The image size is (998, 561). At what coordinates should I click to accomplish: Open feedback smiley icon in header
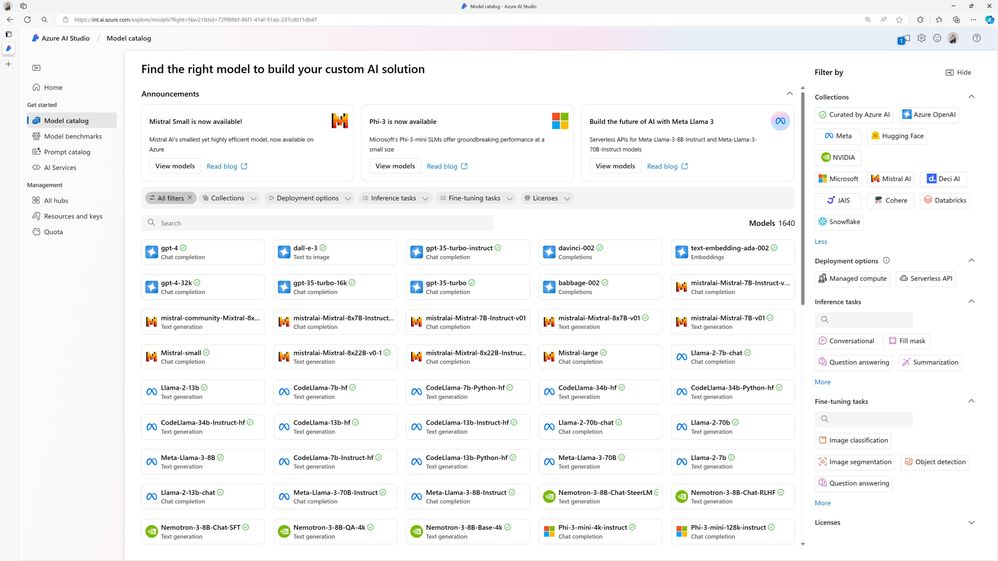click(x=937, y=38)
